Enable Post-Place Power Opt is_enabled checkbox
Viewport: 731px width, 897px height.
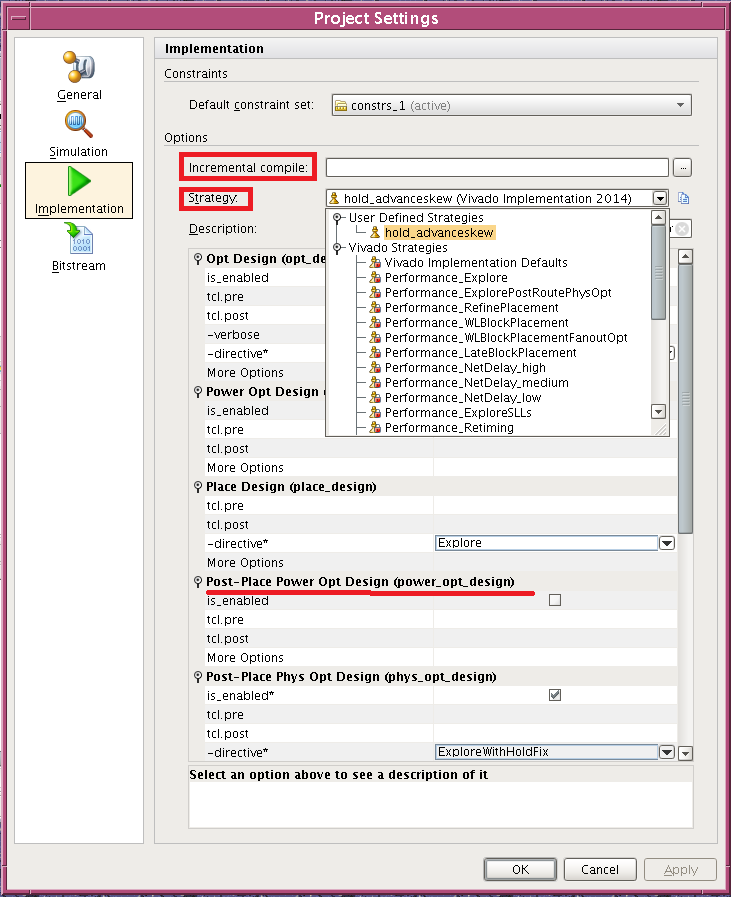click(555, 600)
